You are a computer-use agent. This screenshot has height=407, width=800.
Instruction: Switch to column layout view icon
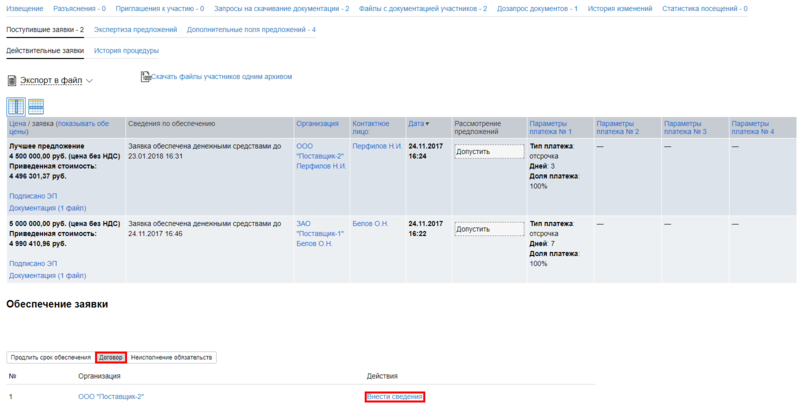tap(17, 106)
